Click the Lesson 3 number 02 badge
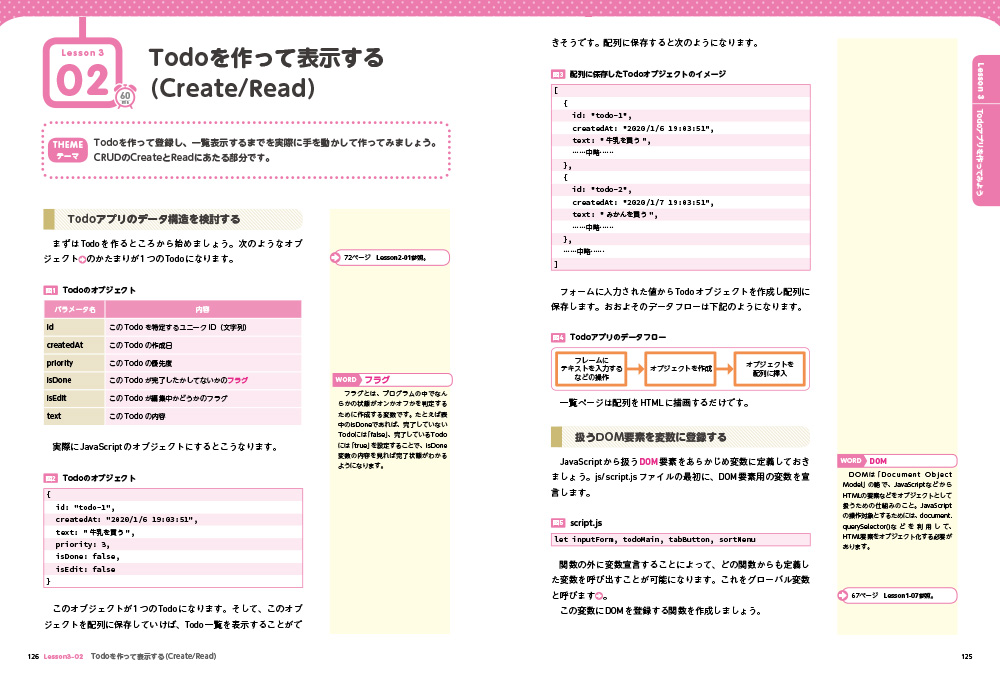Image resolution: width=1000 pixels, height=679 pixels. (x=82, y=72)
